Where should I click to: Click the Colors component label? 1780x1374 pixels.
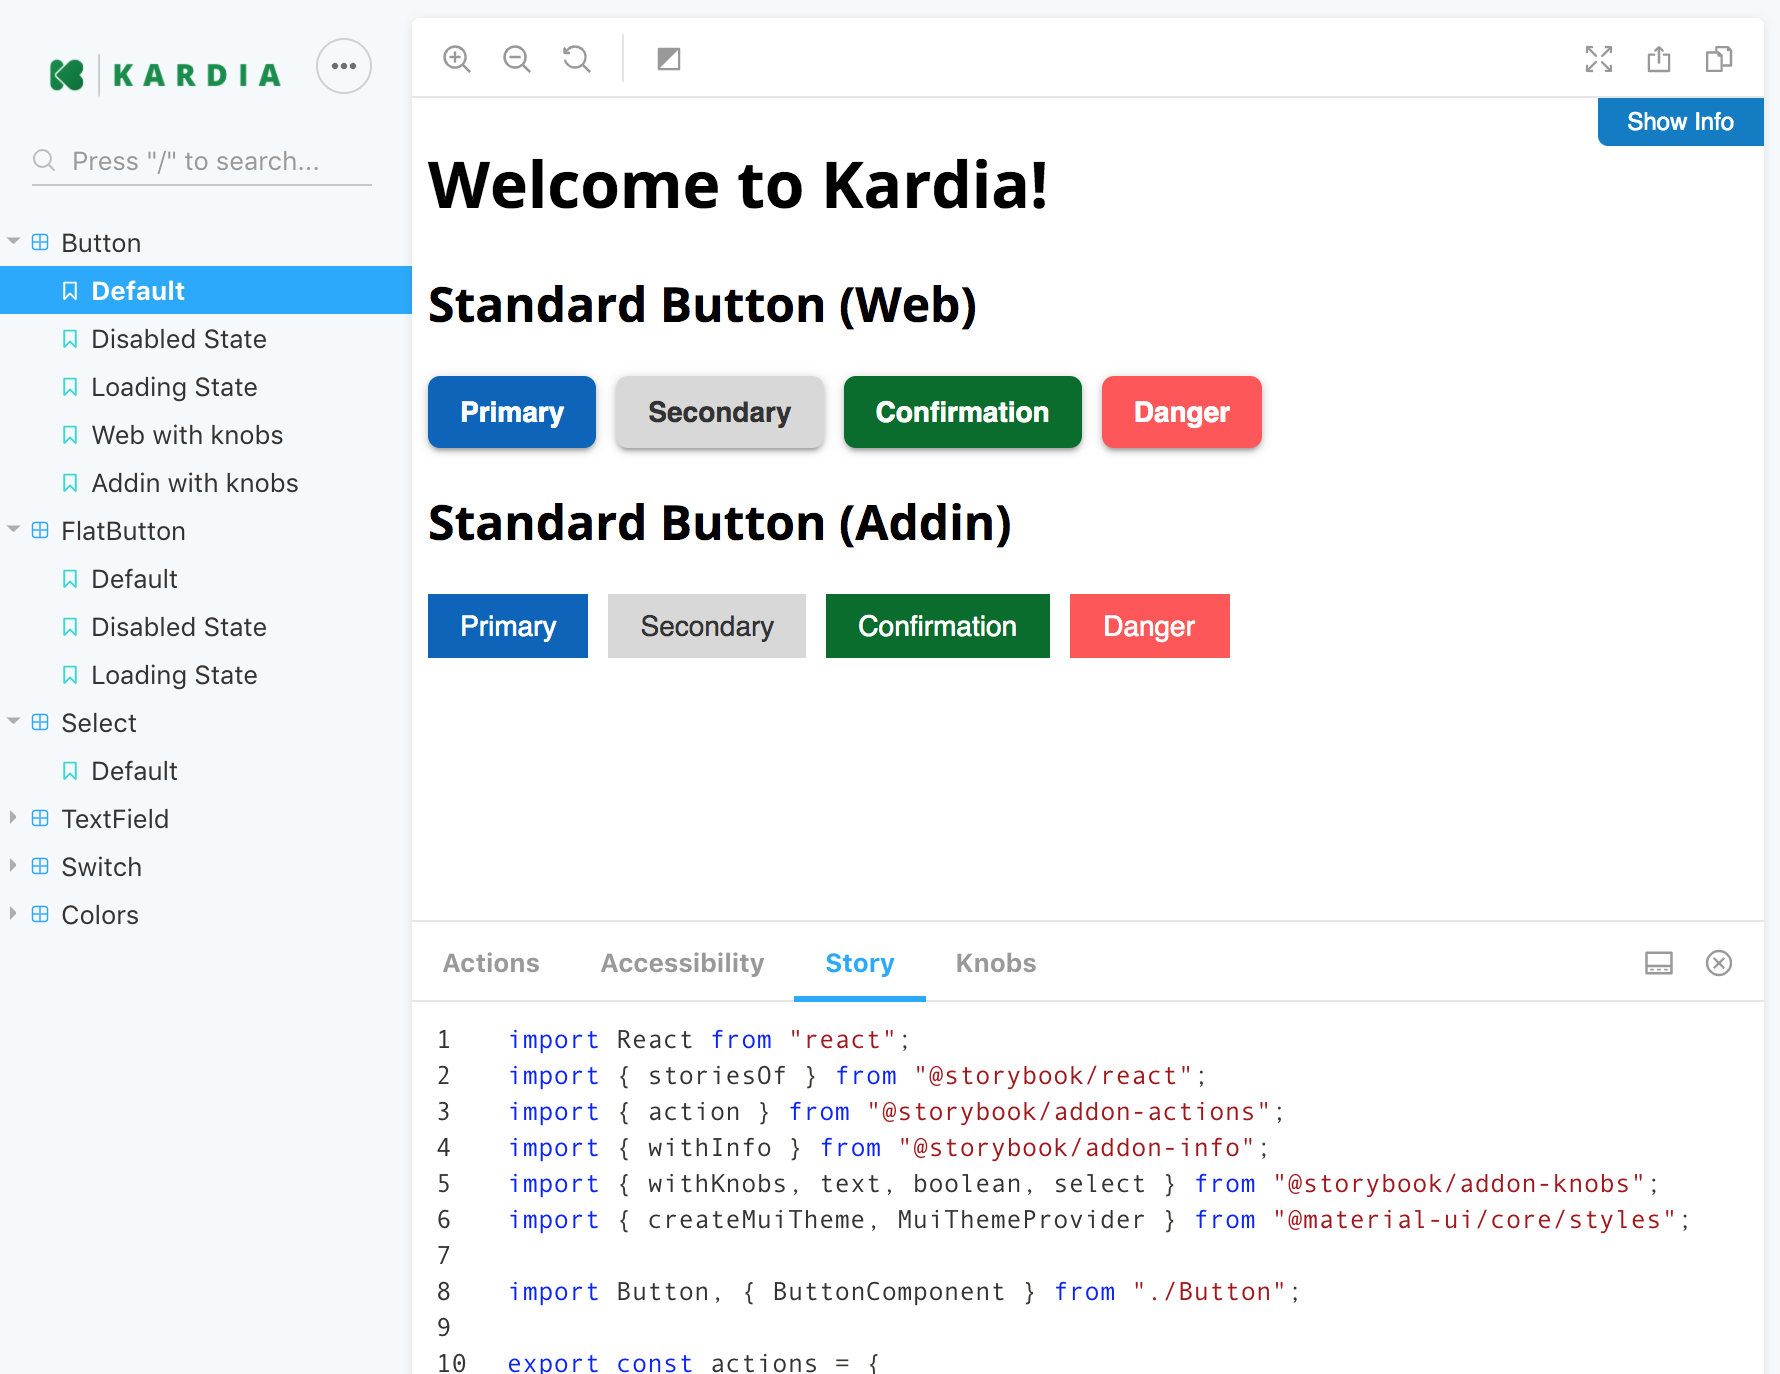tap(100, 915)
